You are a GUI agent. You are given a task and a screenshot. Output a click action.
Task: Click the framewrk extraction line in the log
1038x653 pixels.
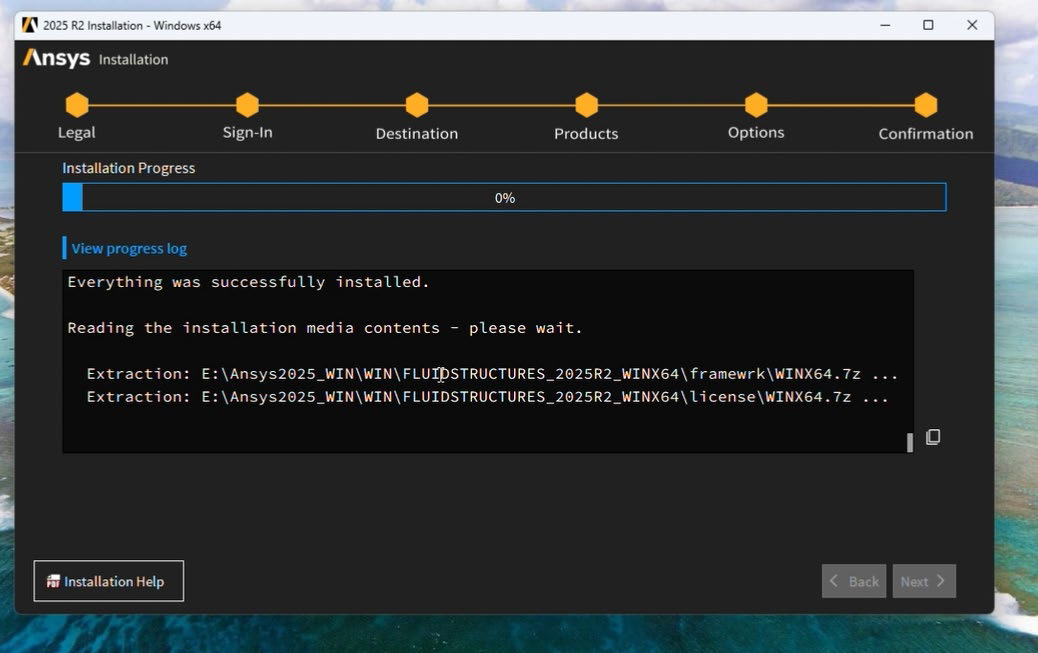tap(492, 374)
